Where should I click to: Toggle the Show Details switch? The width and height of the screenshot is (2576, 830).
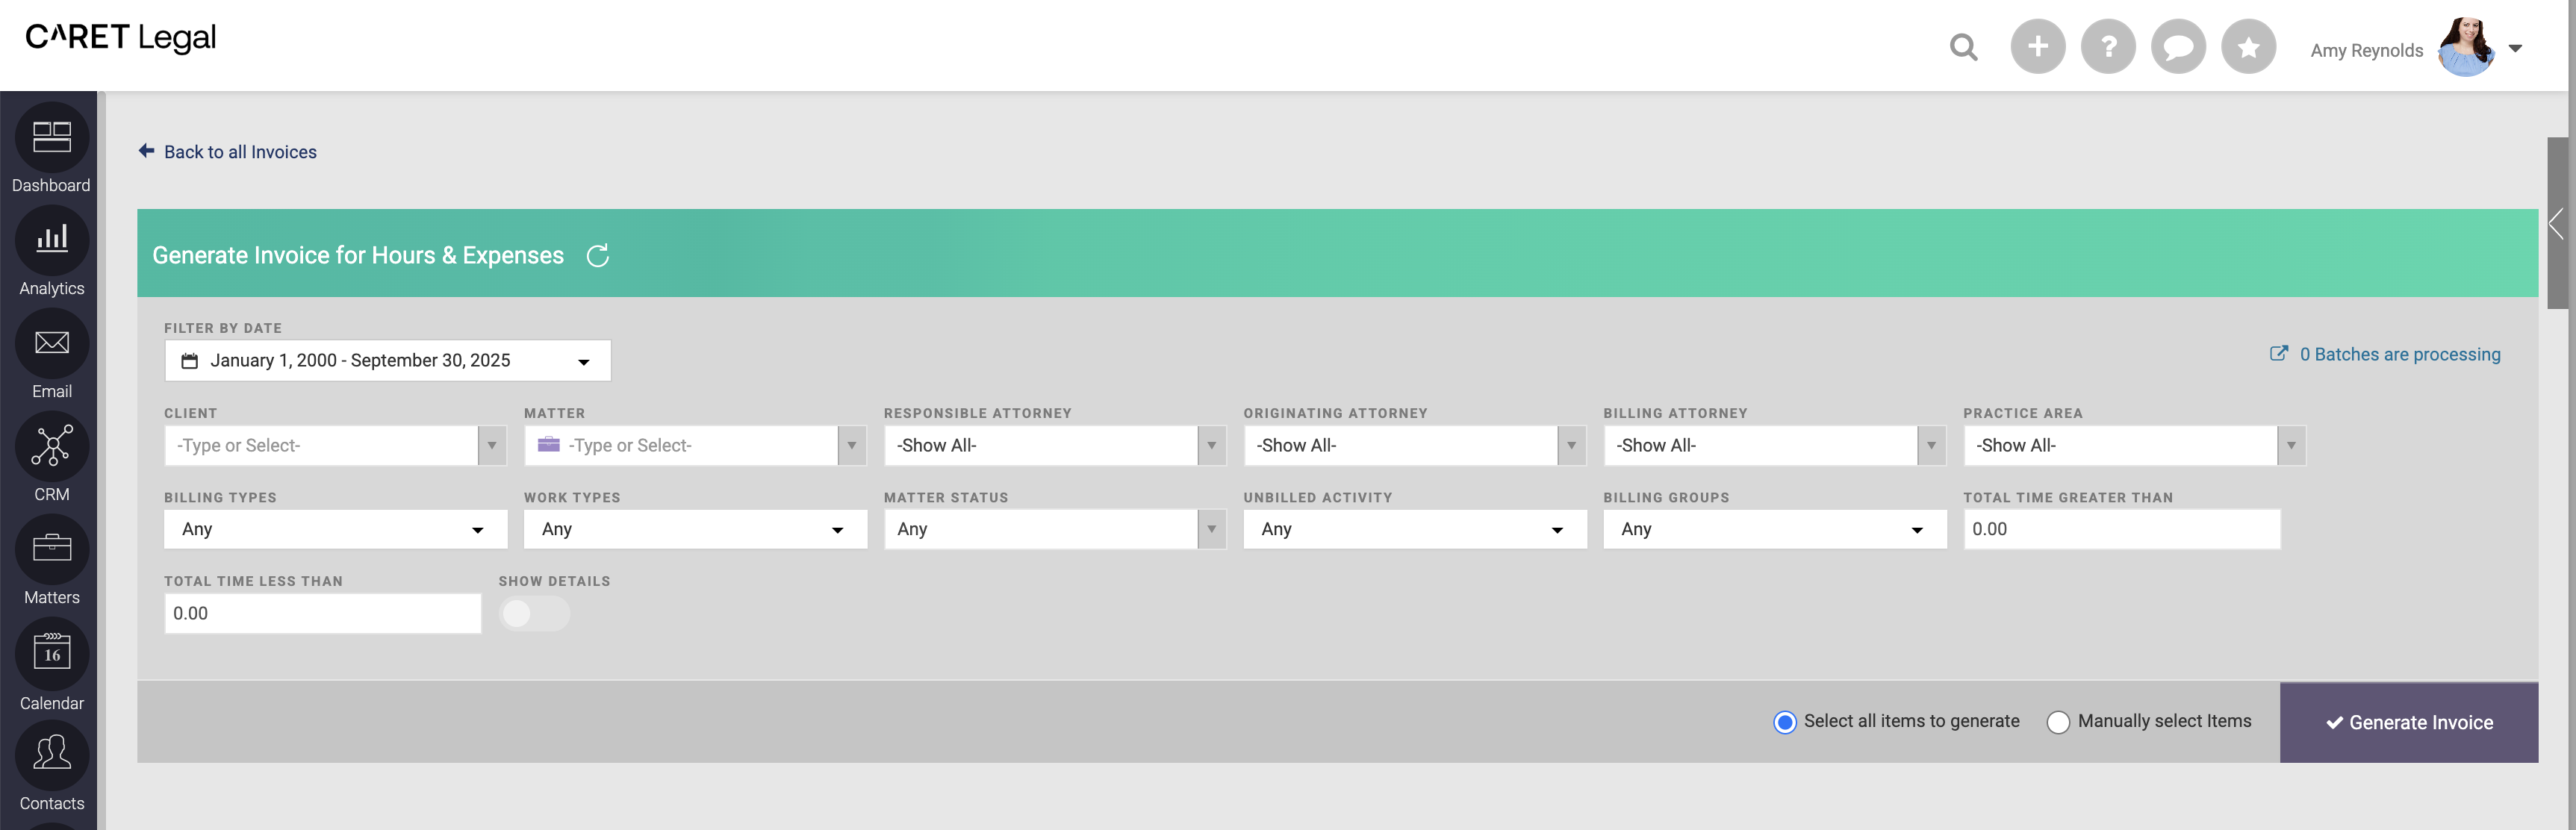[534, 613]
